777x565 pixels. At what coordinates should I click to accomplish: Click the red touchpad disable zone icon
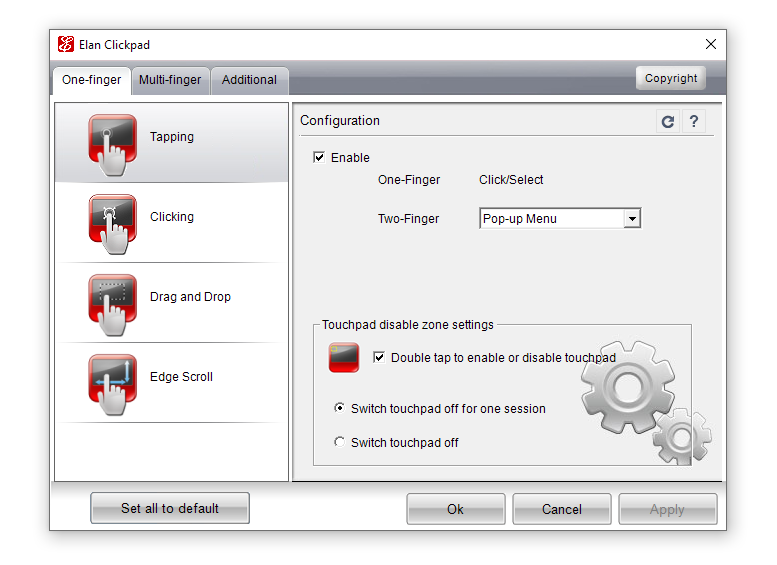[x=344, y=357]
